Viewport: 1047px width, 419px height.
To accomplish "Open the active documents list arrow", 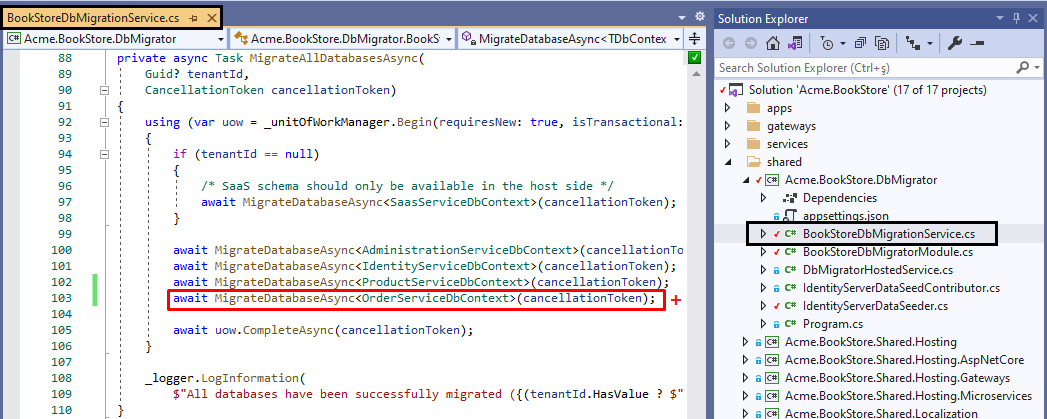I will click(x=682, y=17).
